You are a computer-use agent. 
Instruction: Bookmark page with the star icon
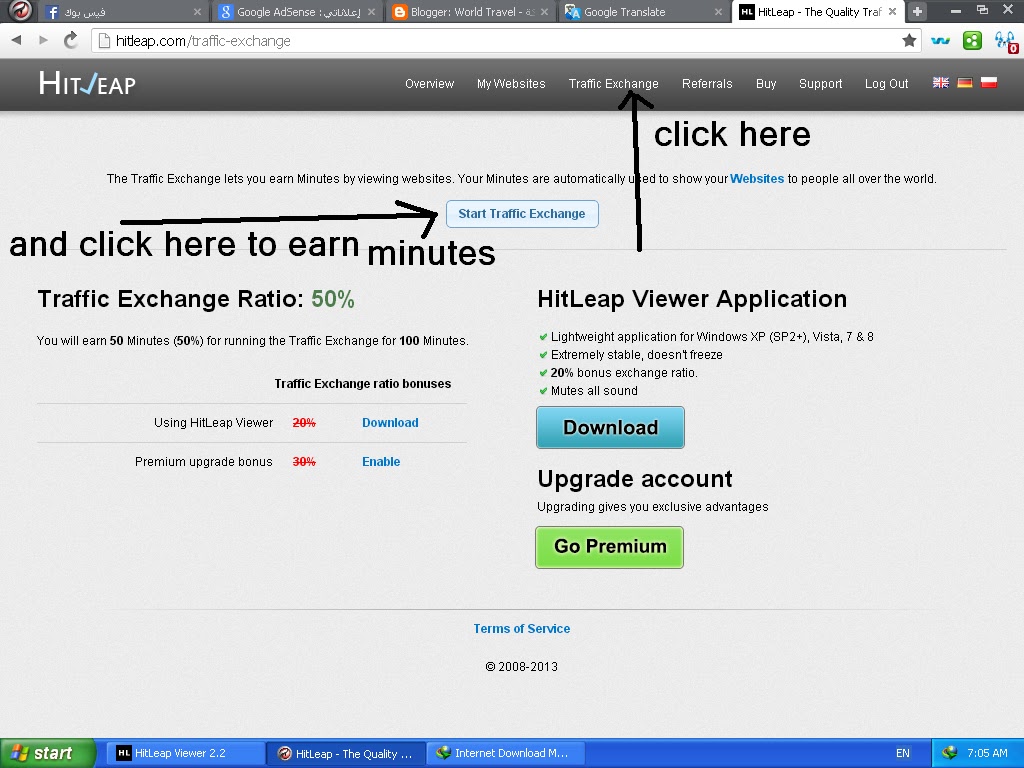tap(908, 40)
